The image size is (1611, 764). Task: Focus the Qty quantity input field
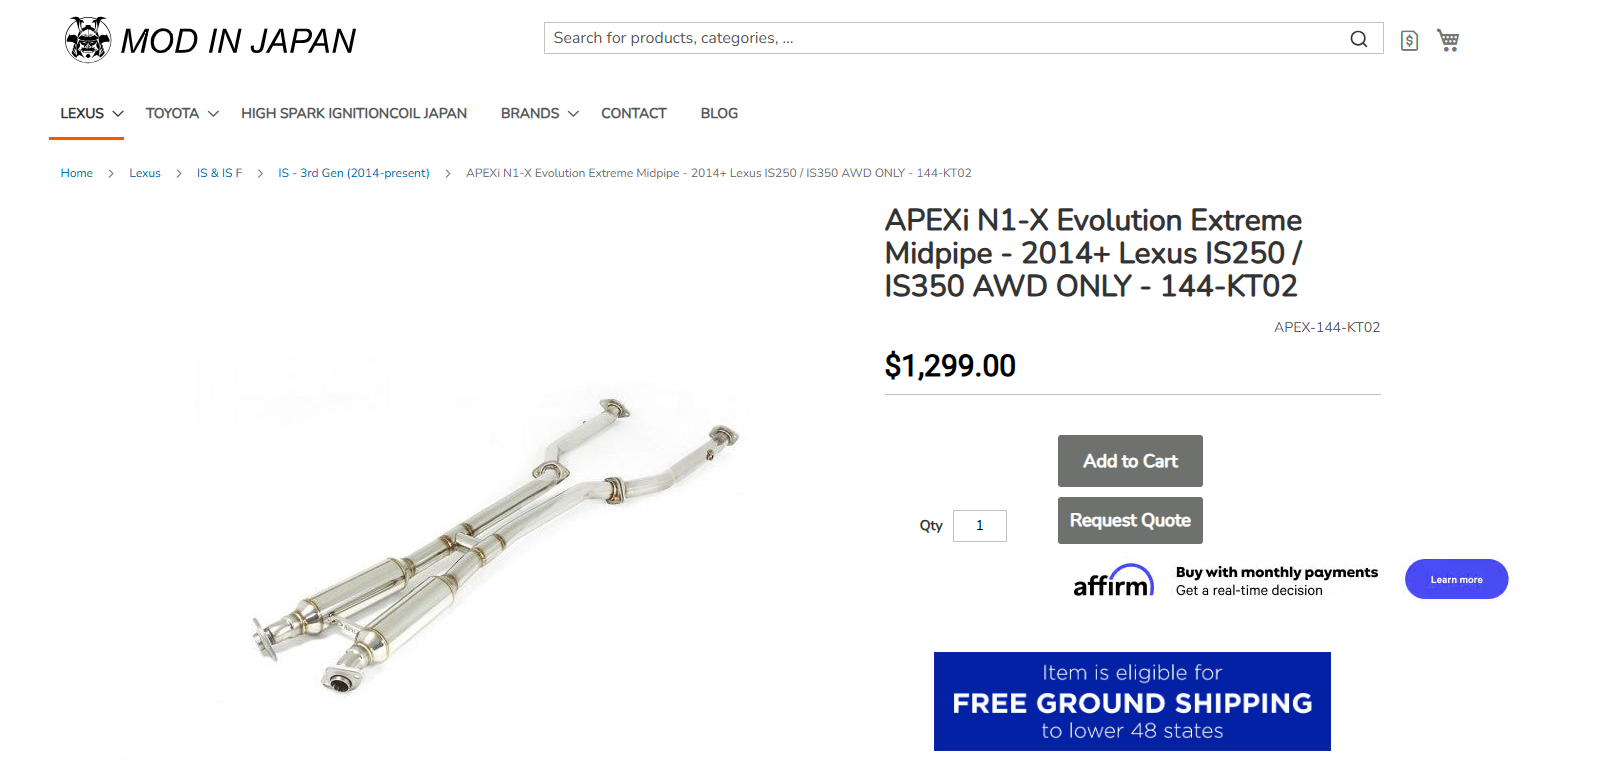pyautogui.click(x=979, y=526)
